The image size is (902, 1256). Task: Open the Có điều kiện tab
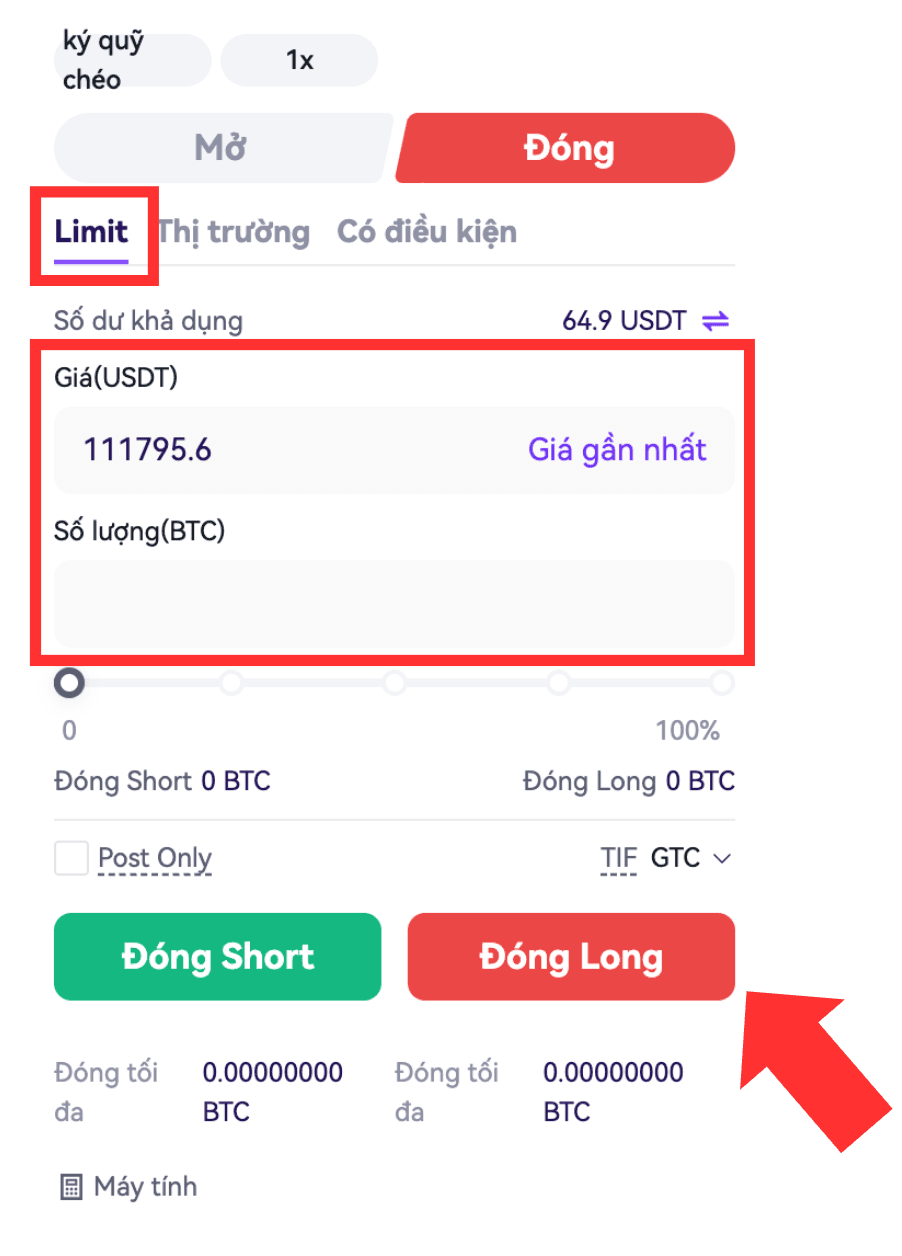click(x=426, y=232)
